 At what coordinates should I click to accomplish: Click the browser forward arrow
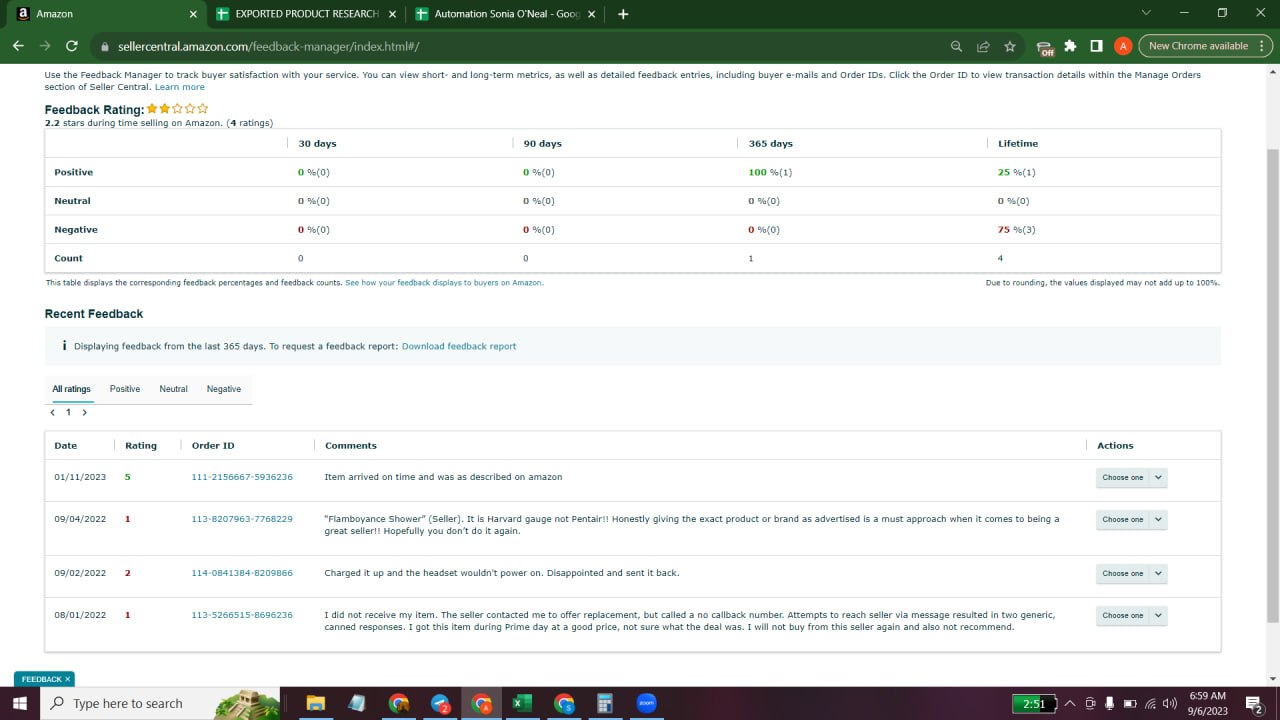pos(45,46)
